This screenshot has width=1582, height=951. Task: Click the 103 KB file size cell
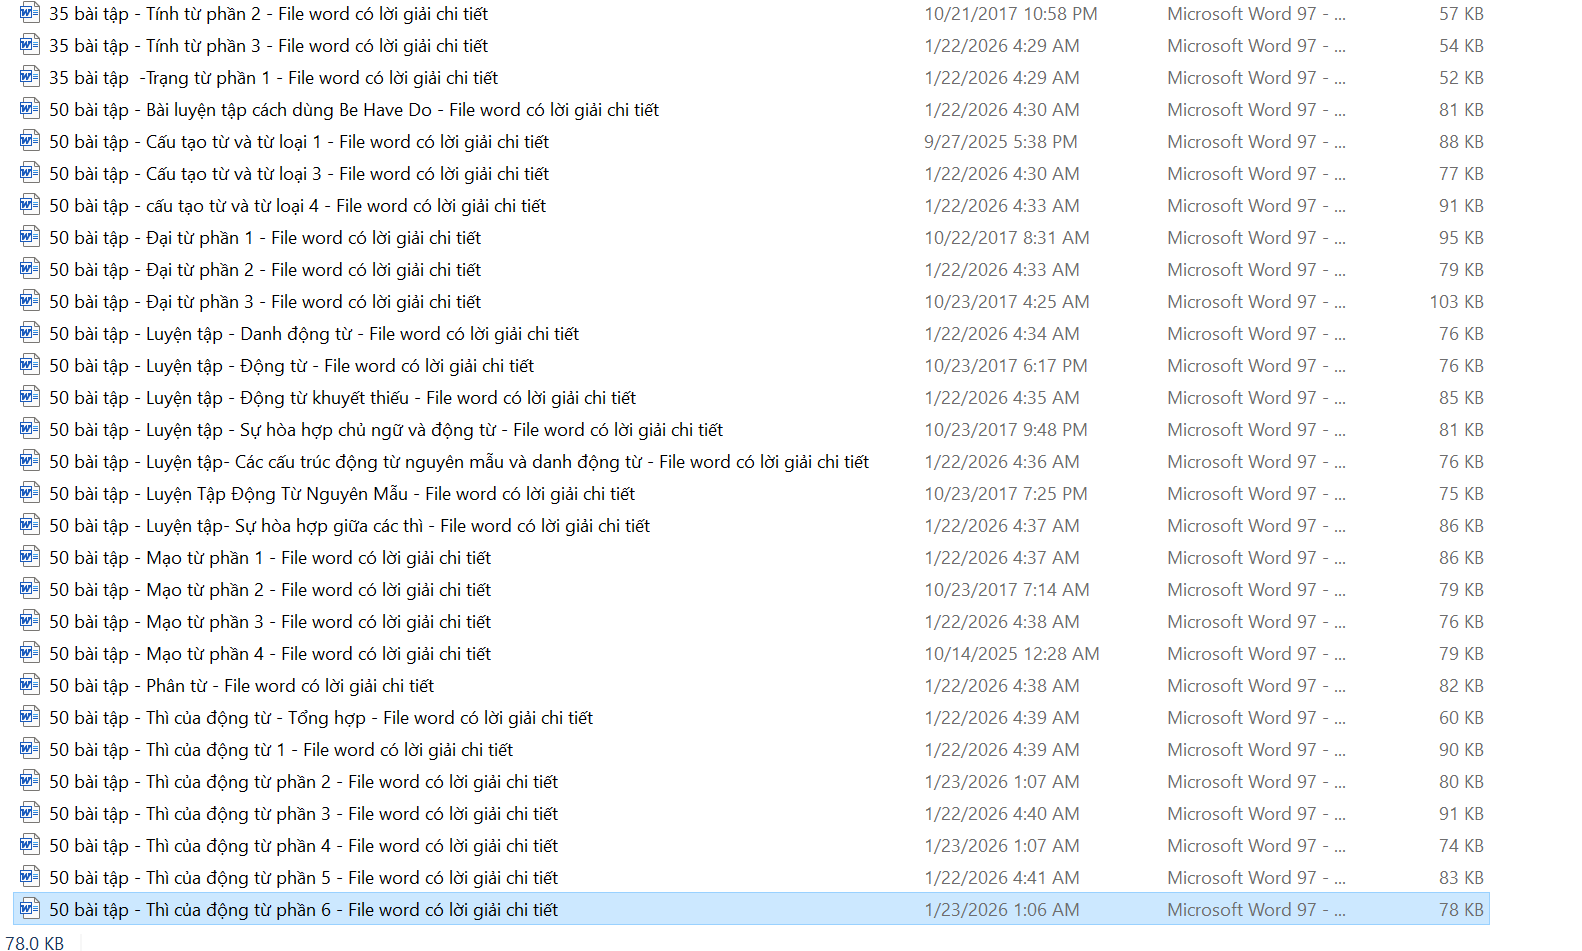1456,302
